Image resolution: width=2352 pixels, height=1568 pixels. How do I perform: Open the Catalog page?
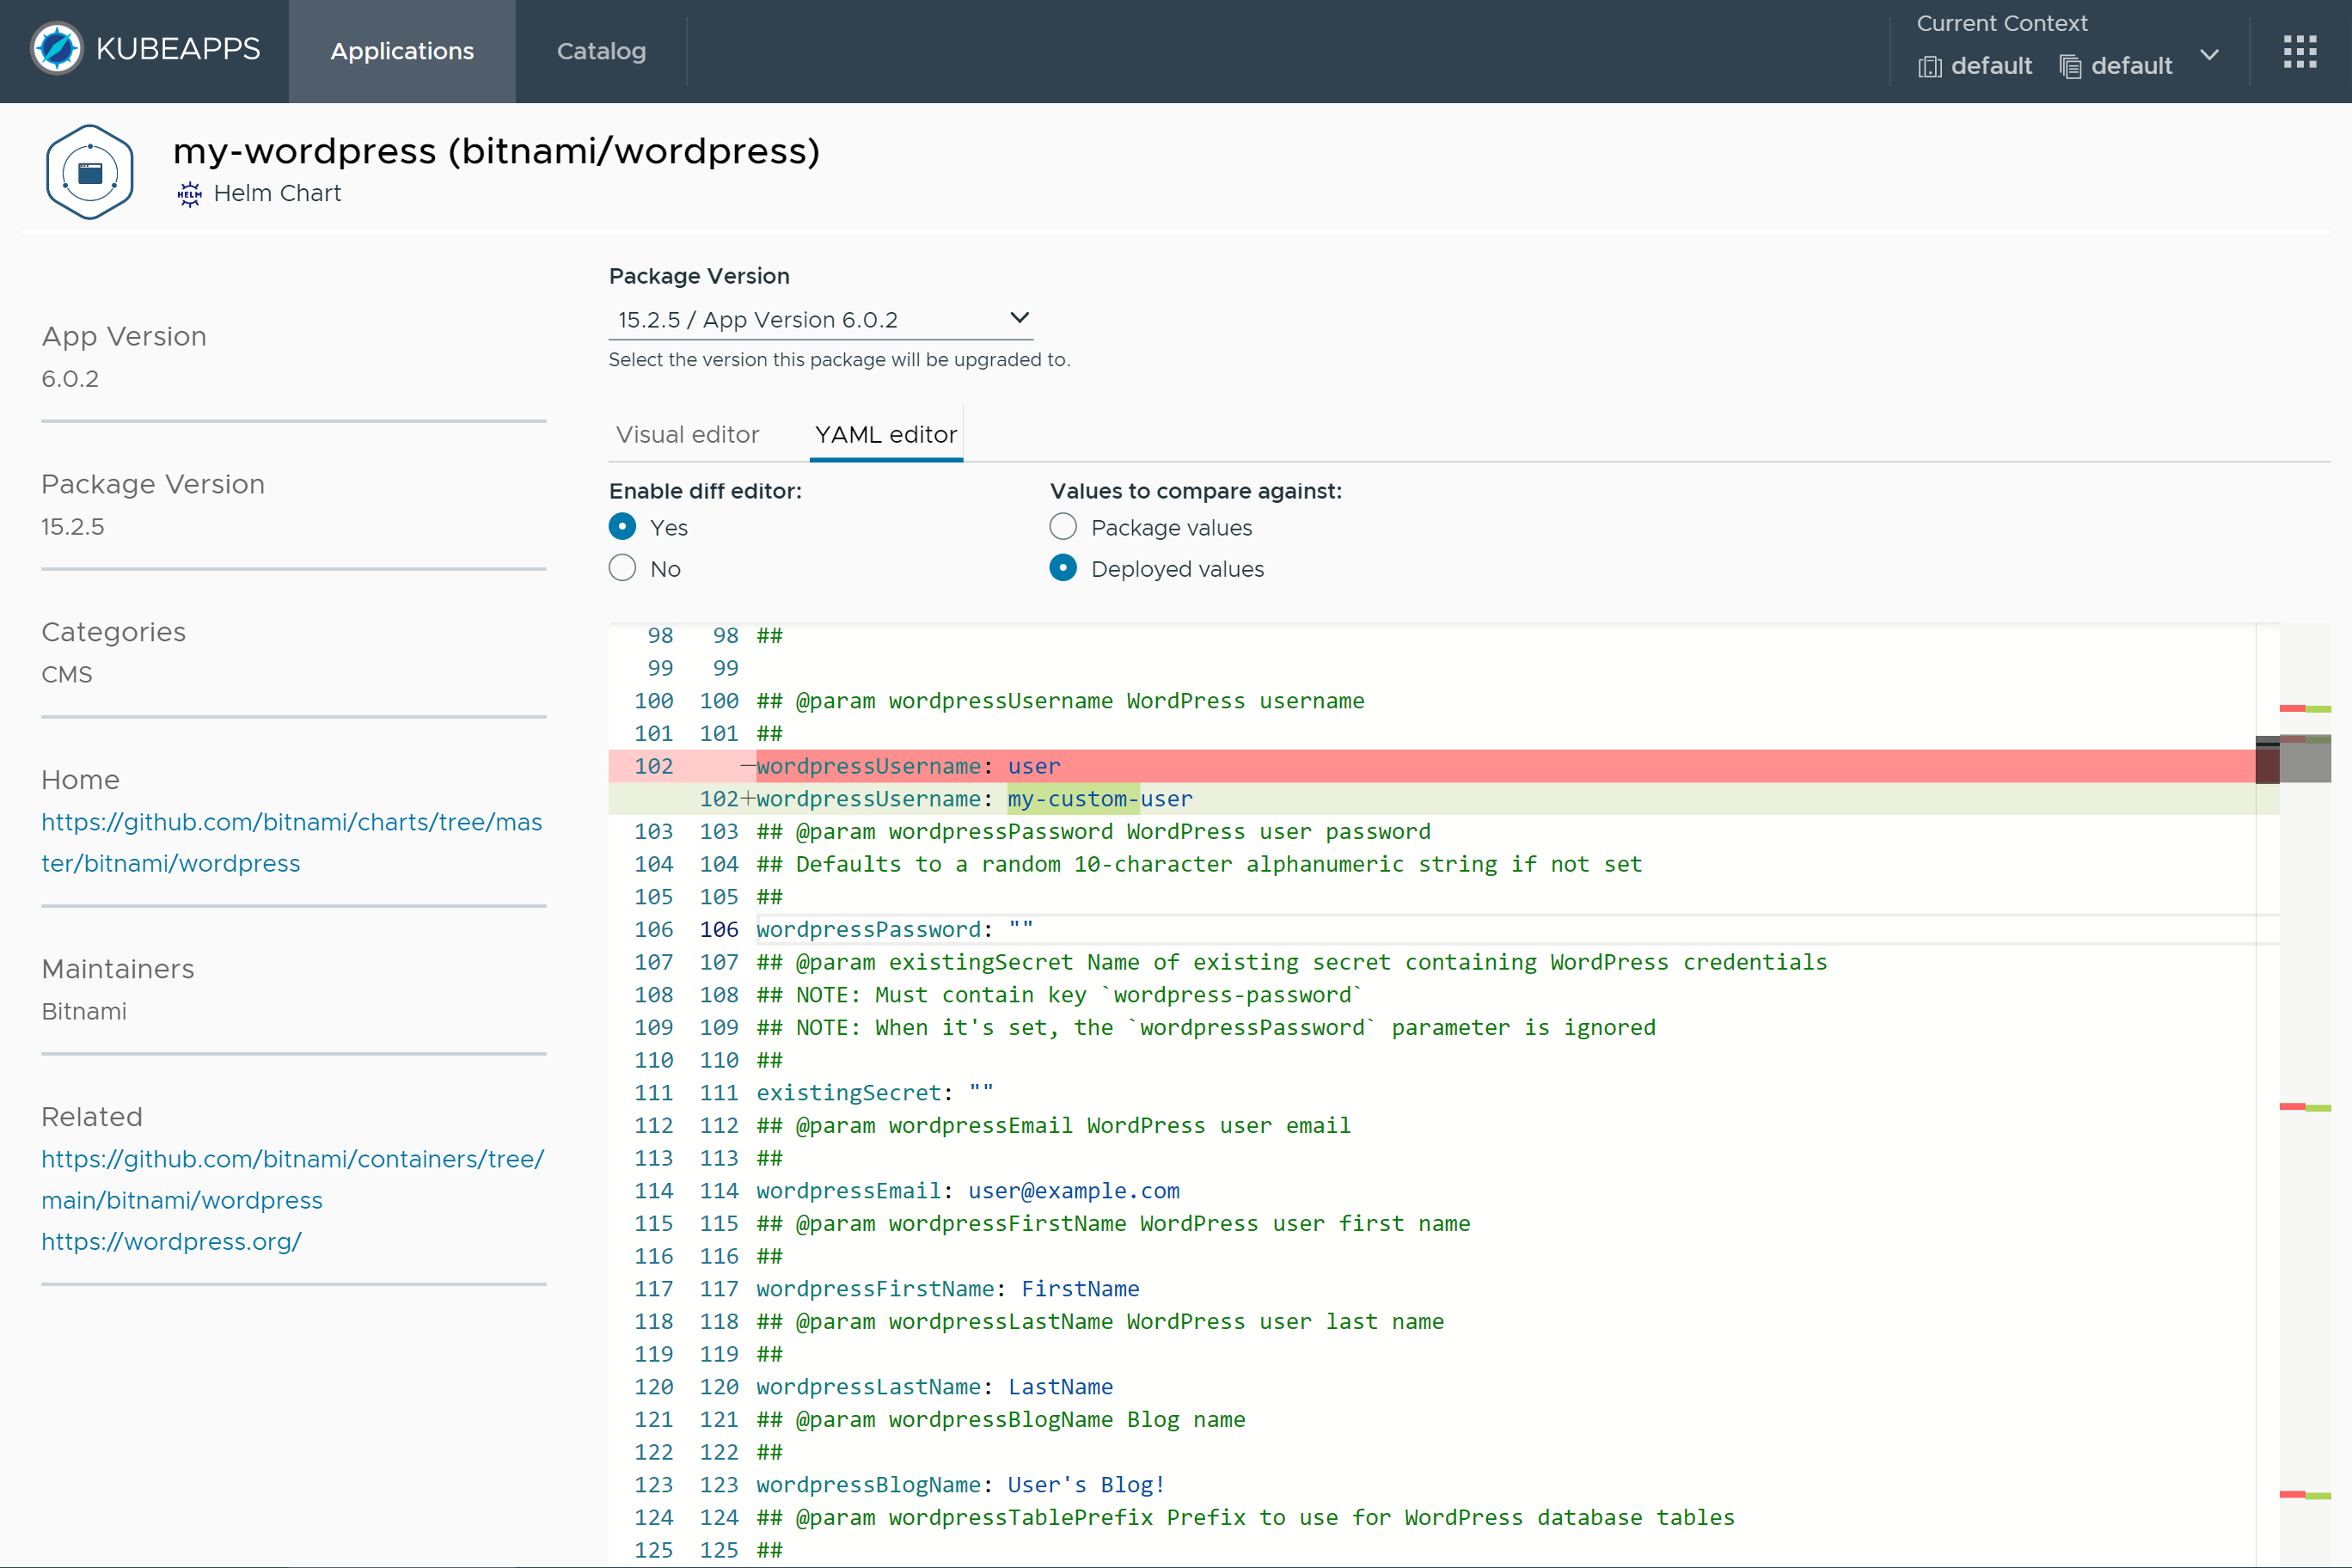tap(600, 51)
